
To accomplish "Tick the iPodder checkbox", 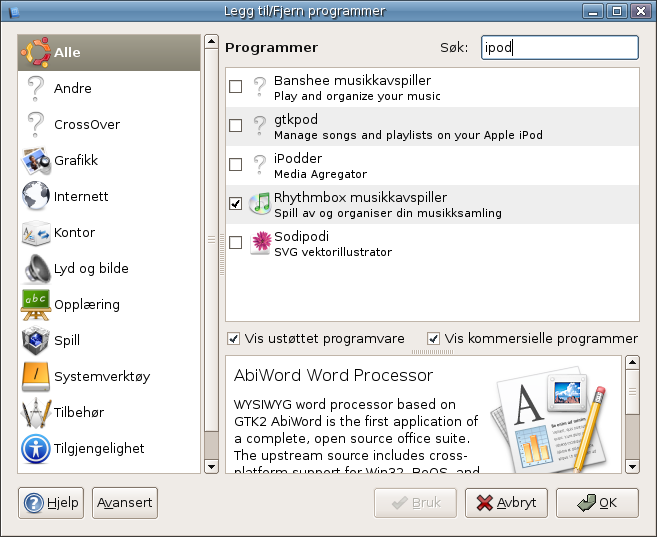I will pos(235,164).
